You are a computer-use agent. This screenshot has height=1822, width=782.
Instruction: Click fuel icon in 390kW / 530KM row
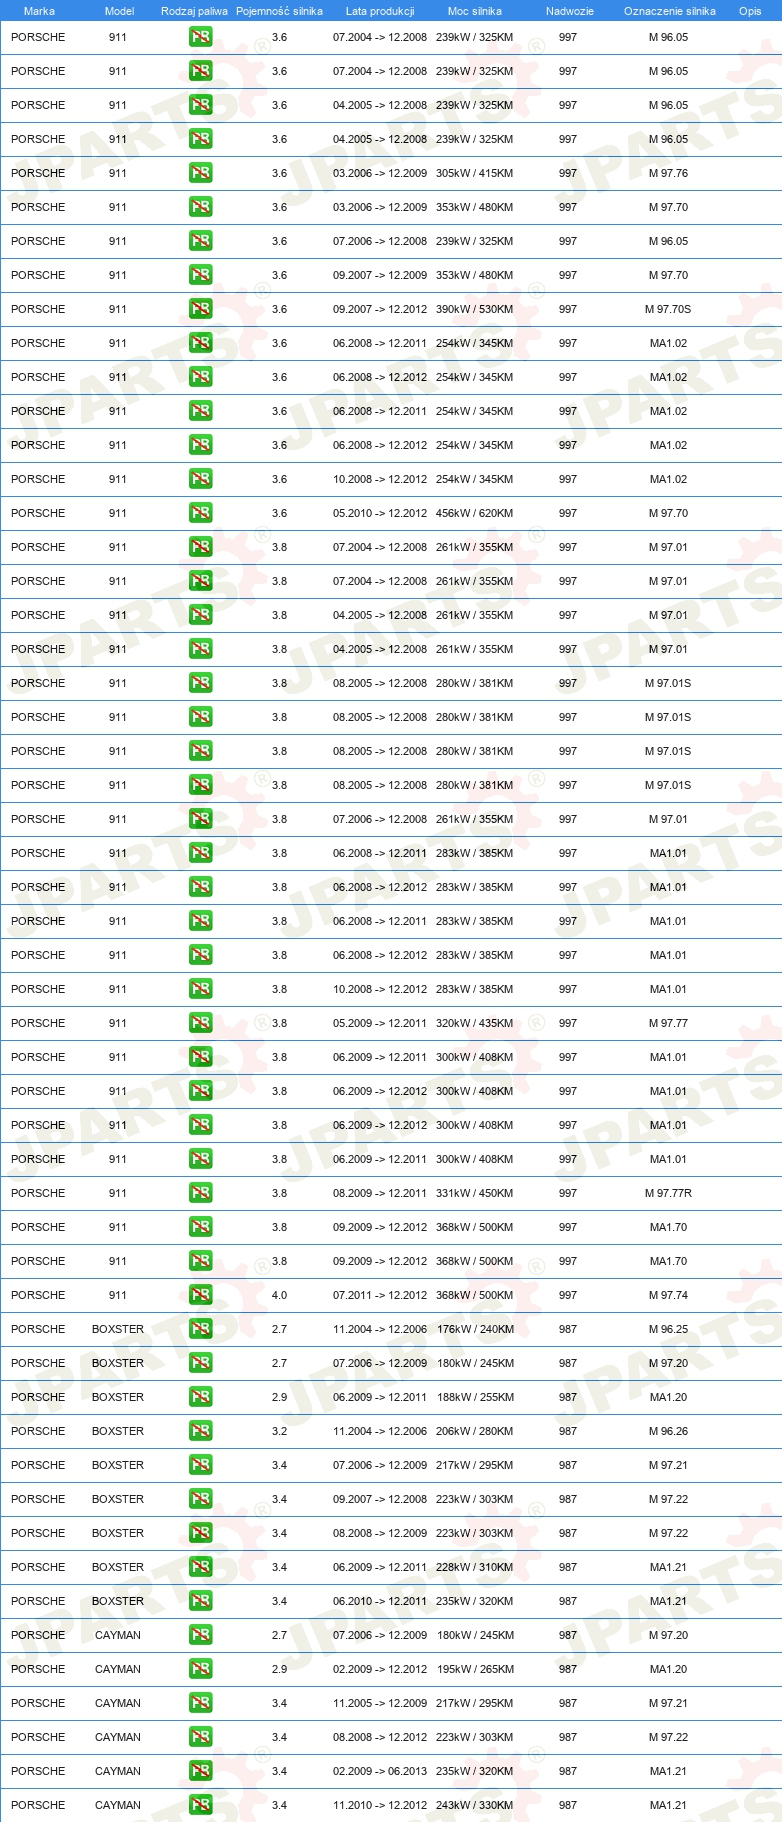click(x=200, y=309)
